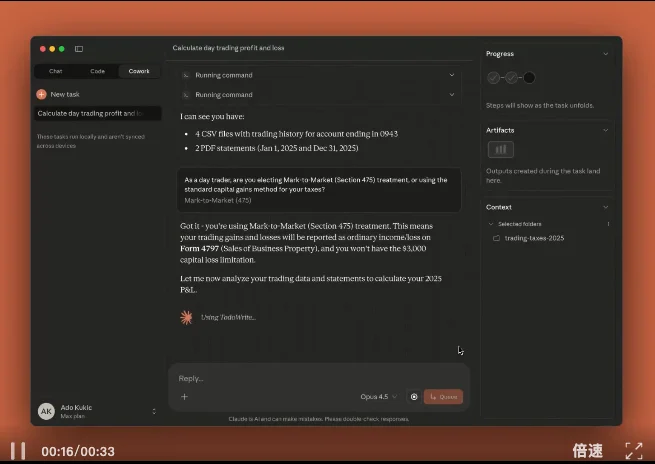The width and height of the screenshot is (655, 464).
Task: Switch to the Code tab
Action: coord(97,71)
